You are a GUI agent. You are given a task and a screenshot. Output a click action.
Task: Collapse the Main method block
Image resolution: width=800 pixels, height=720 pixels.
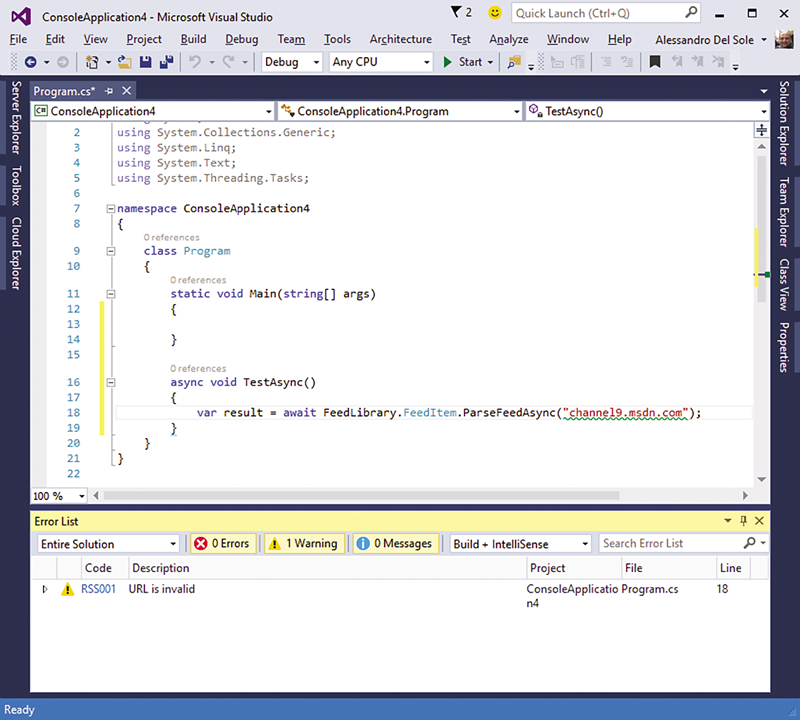[111, 294]
